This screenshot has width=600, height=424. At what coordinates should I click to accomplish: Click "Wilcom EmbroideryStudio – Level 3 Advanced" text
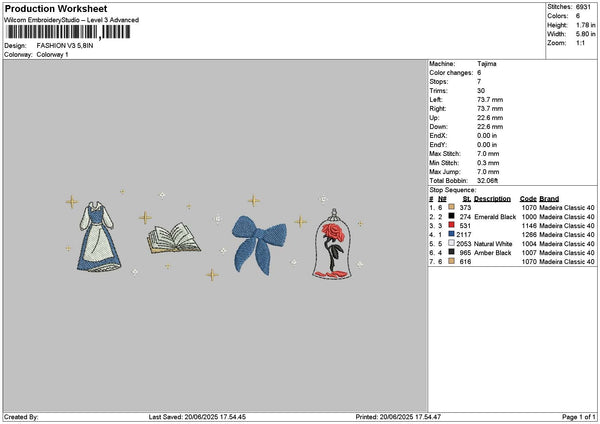pyautogui.click(x=72, y=20)
